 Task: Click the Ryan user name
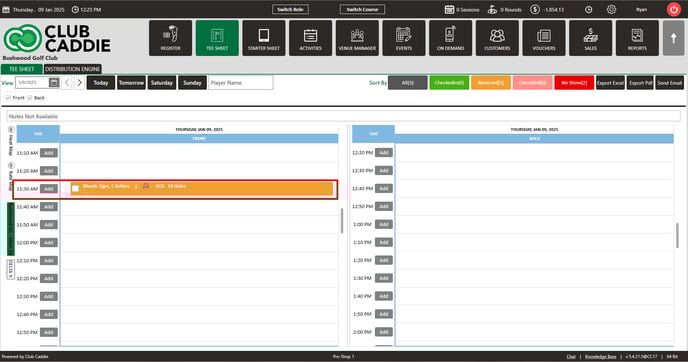coord(641,9)
